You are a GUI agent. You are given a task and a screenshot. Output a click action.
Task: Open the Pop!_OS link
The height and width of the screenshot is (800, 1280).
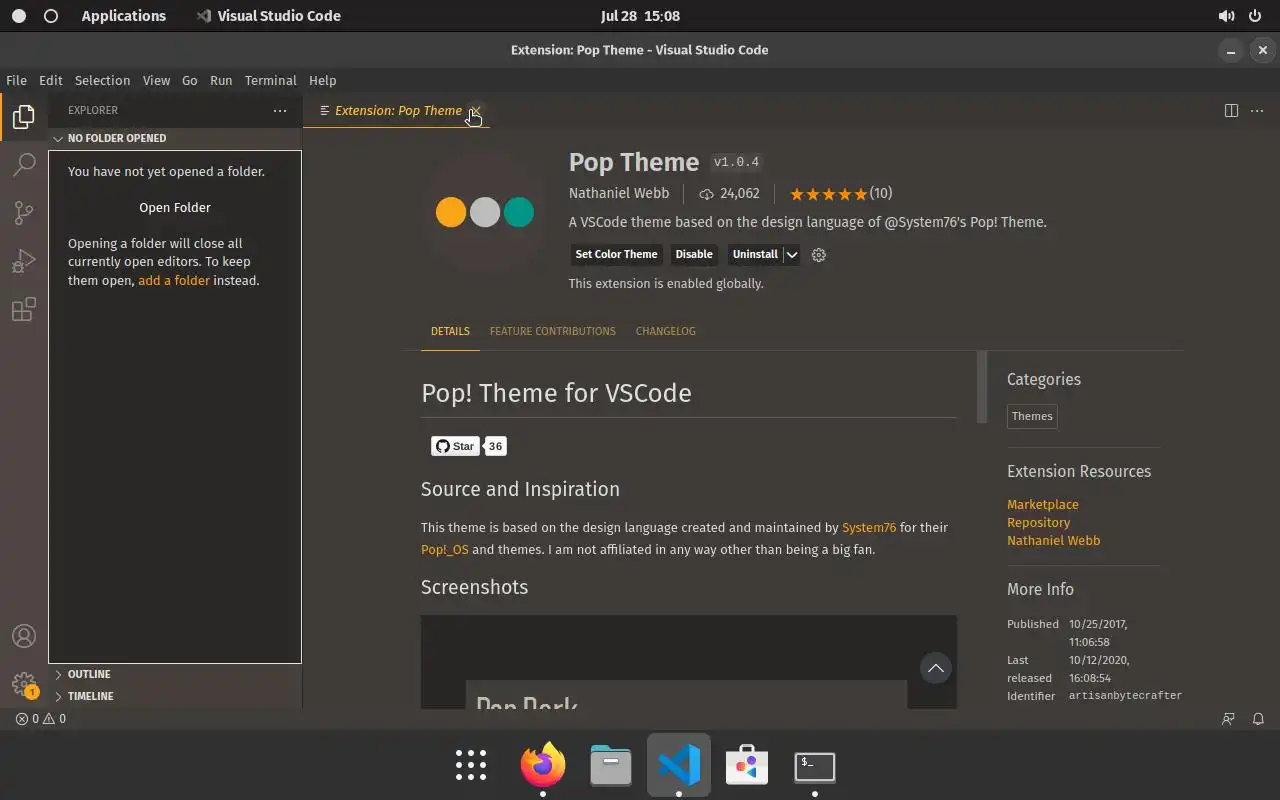pyautogui.click(x=445, y=550)
